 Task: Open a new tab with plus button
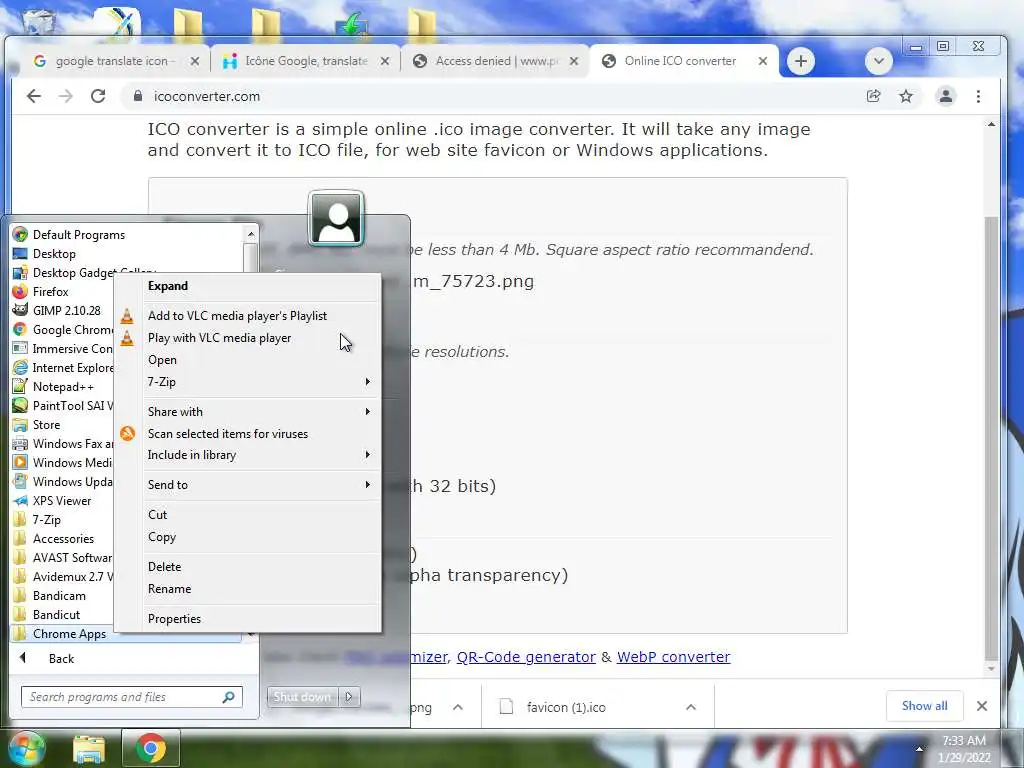pyautogui.click(x=801, y=61)
